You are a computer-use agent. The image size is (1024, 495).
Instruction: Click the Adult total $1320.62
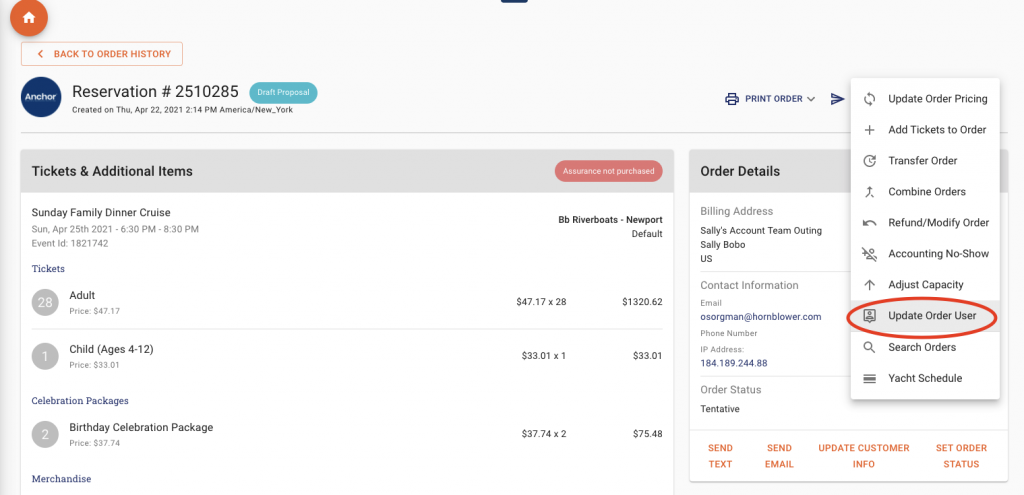[642, 302]
